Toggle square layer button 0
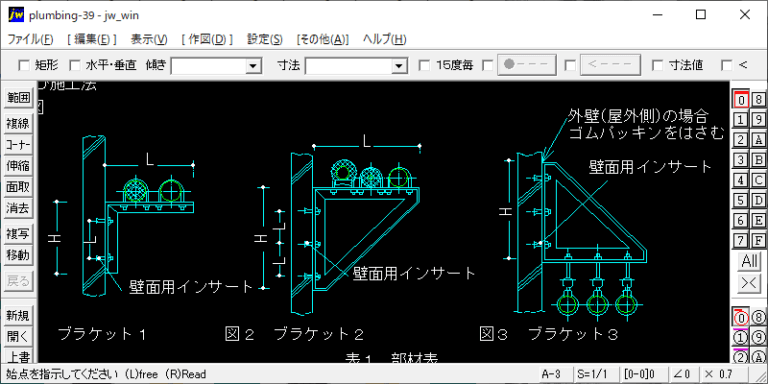This screenshot has height=384, width=768. (x=741, y=99)
